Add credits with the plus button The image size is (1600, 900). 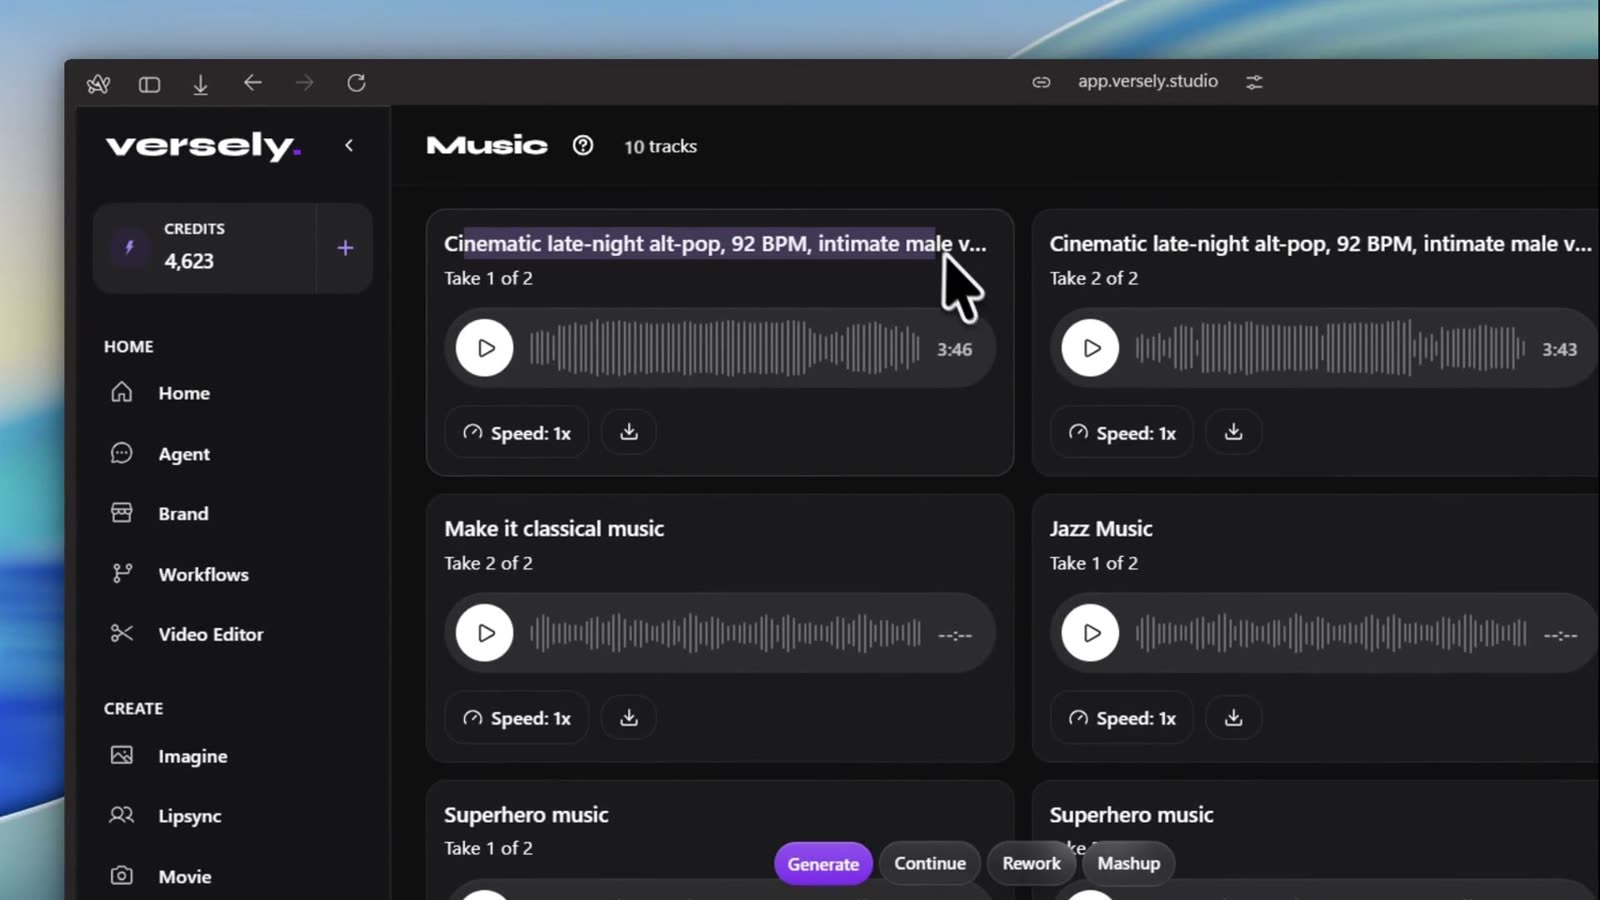click(x=345, y=248)
